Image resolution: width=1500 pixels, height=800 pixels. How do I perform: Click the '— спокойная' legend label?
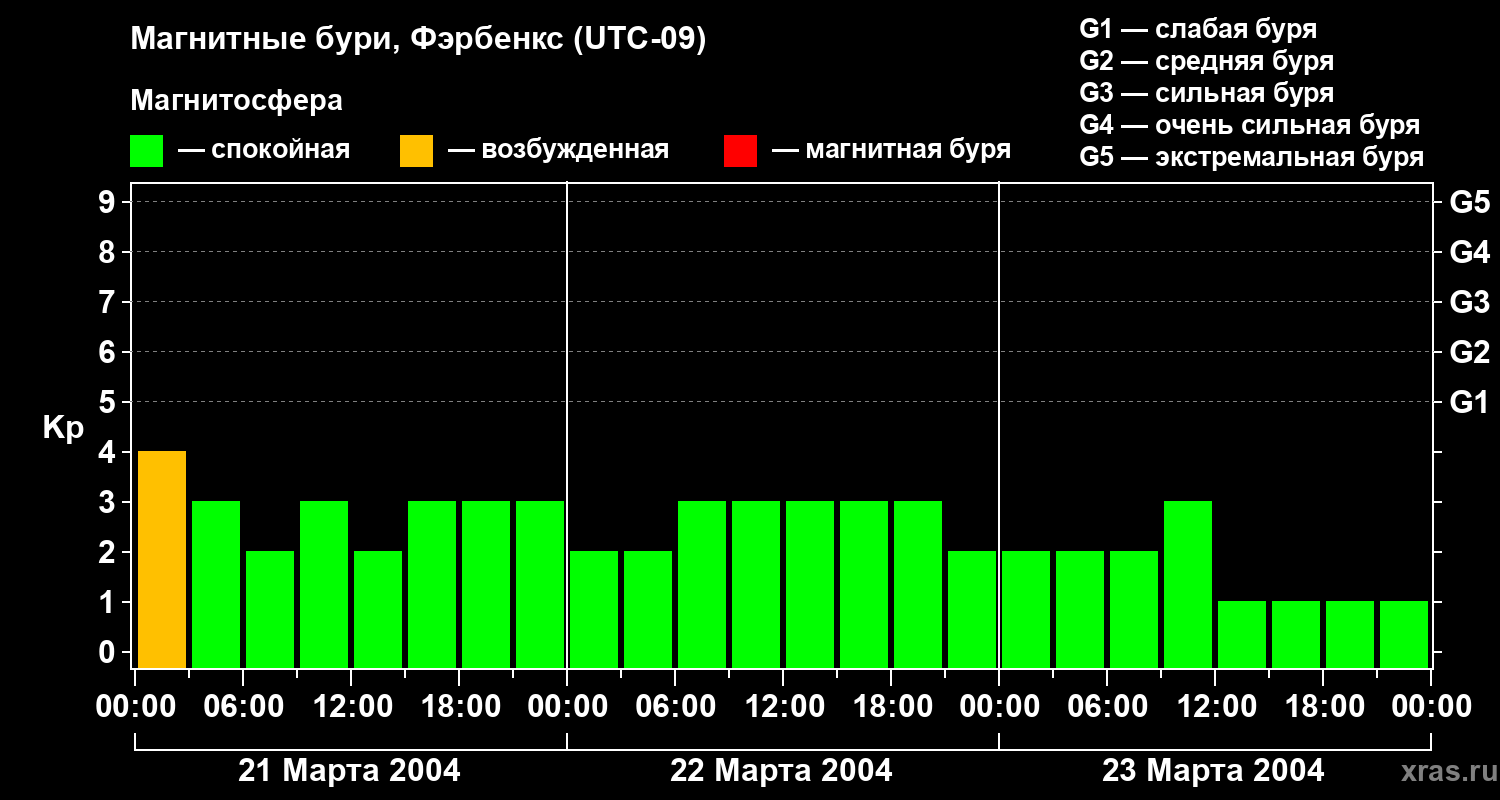click(264, 150)
